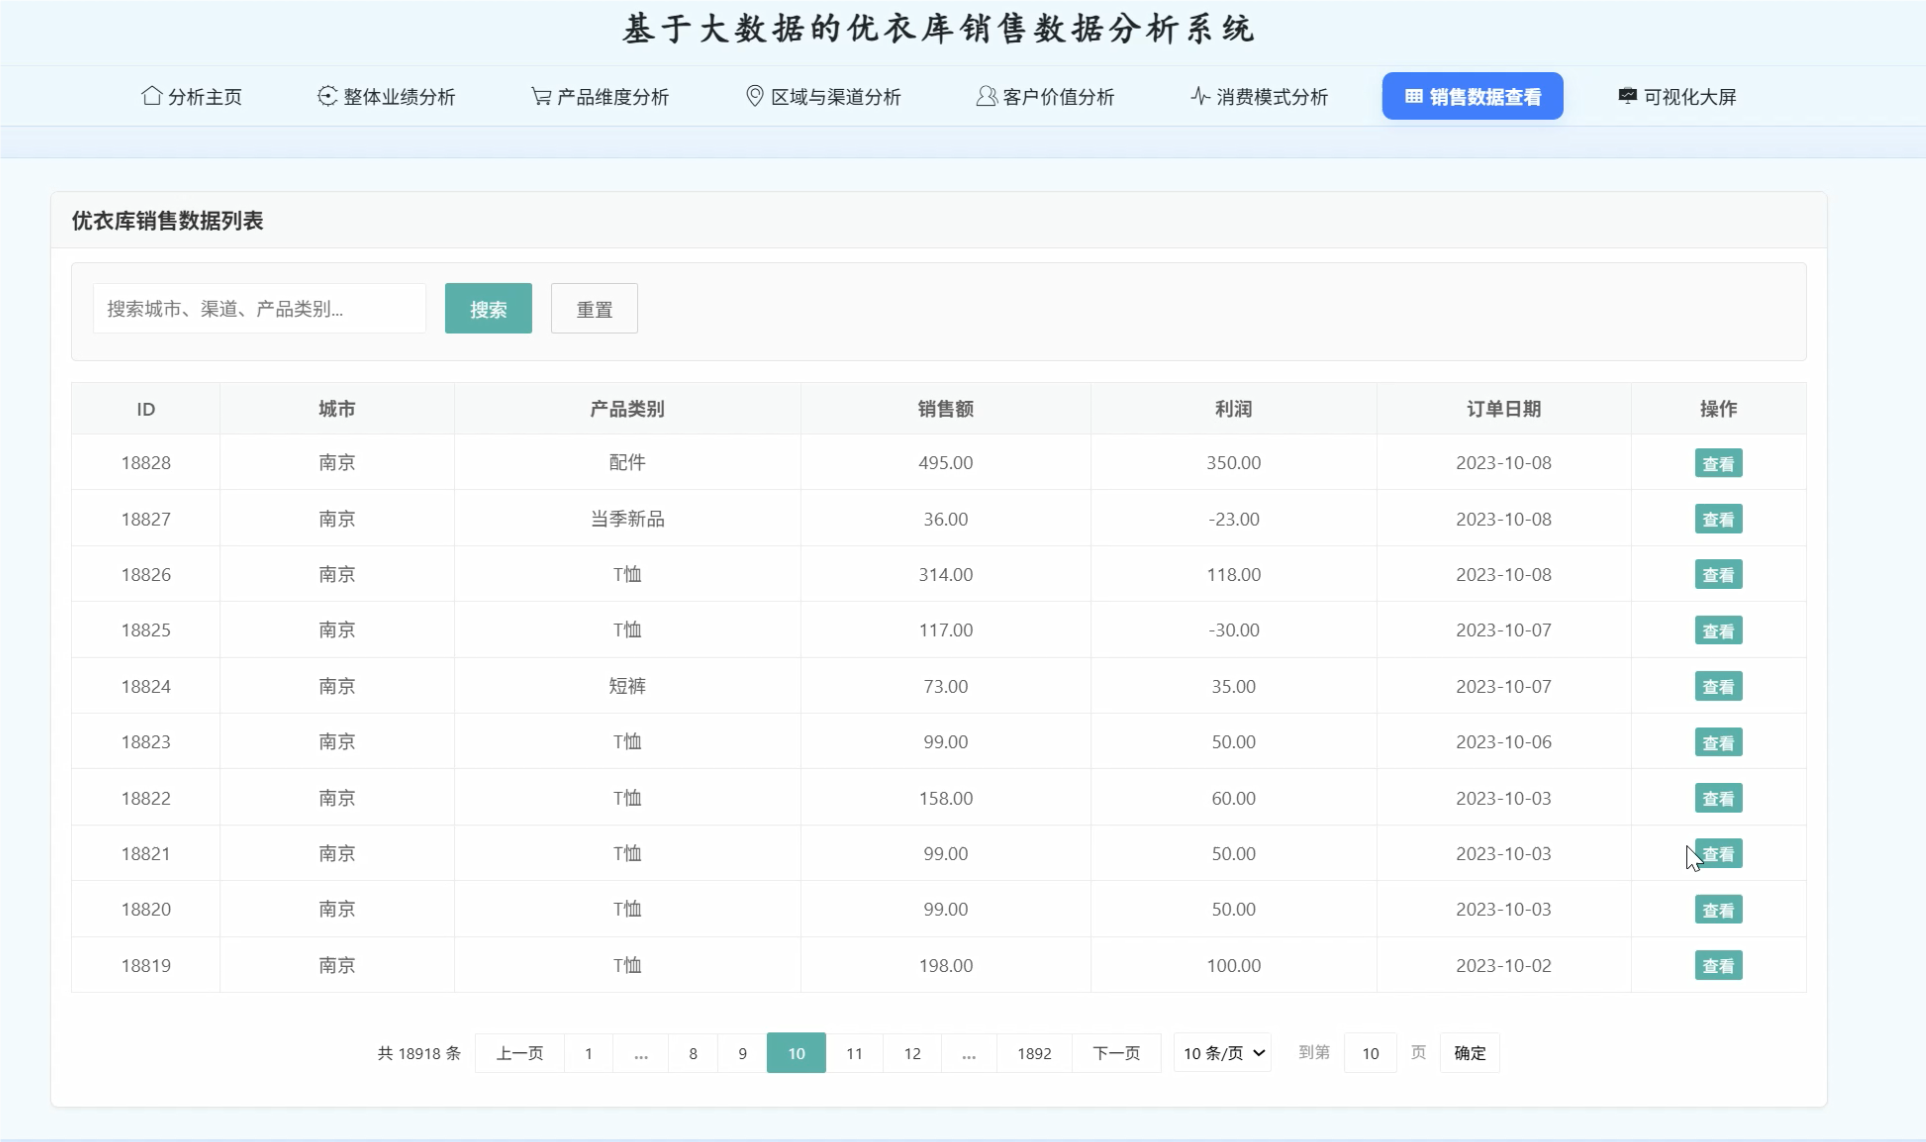Click the 销售额 column header
This screenshot has width=1926, height=1142.
945,409
